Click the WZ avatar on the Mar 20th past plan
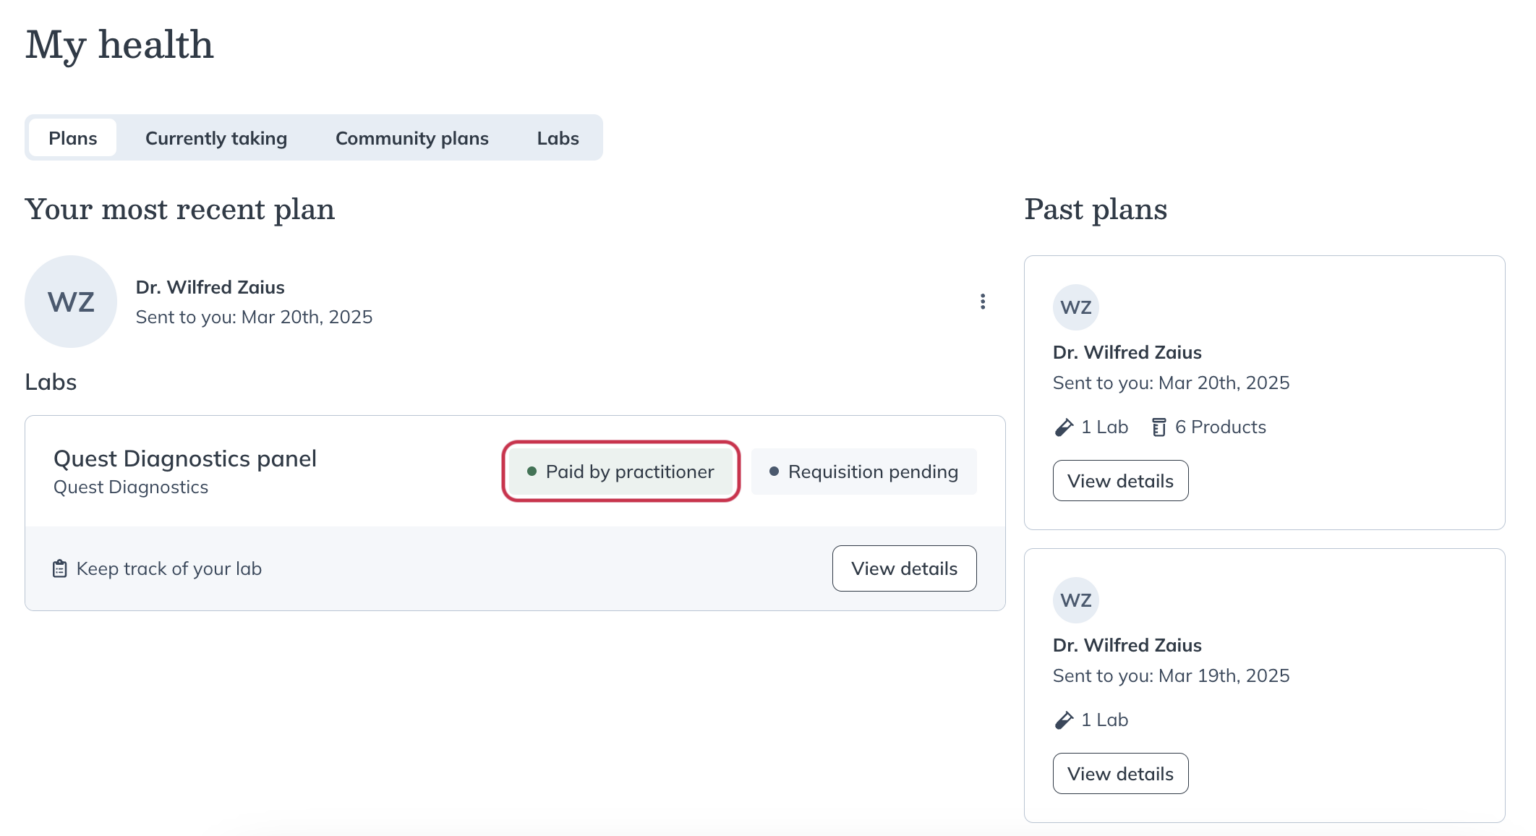The width and height of the screenshot is (1536, 836). [1075, 307]
